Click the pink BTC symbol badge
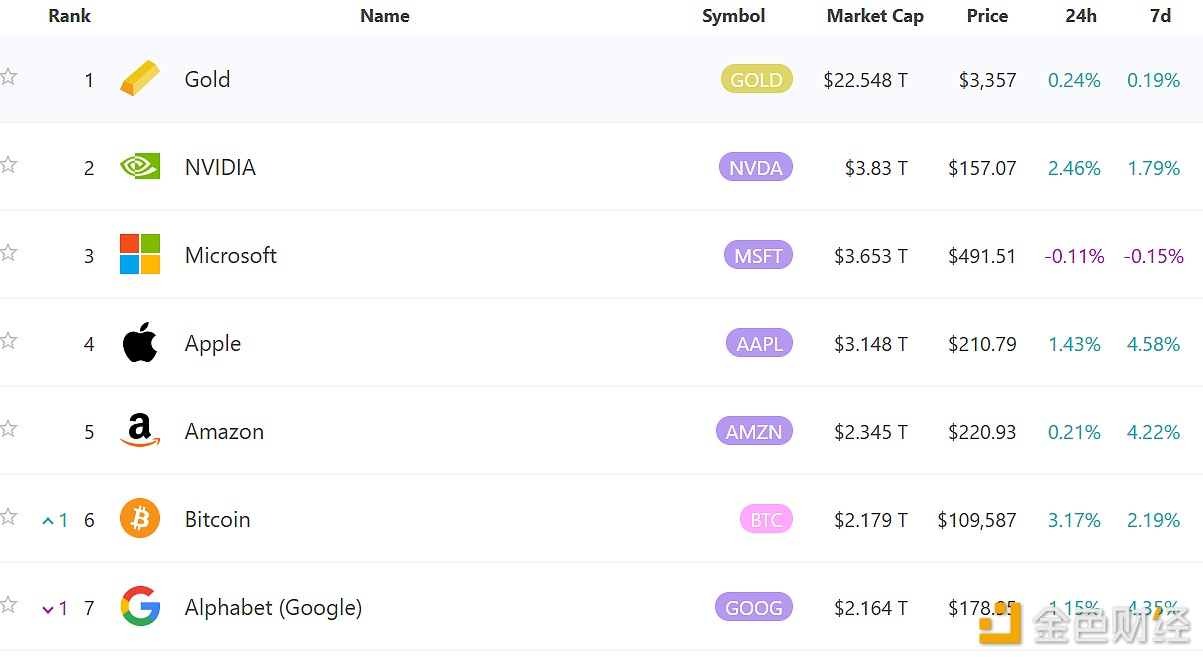The image size is (1203, 657). pos(765,520)
